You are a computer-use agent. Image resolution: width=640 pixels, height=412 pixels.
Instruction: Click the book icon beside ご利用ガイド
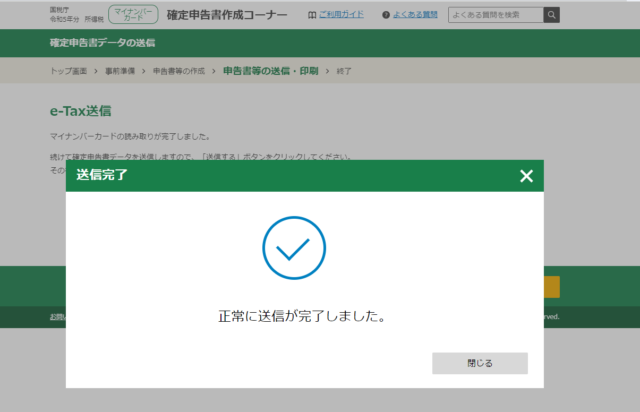(312, 15)
